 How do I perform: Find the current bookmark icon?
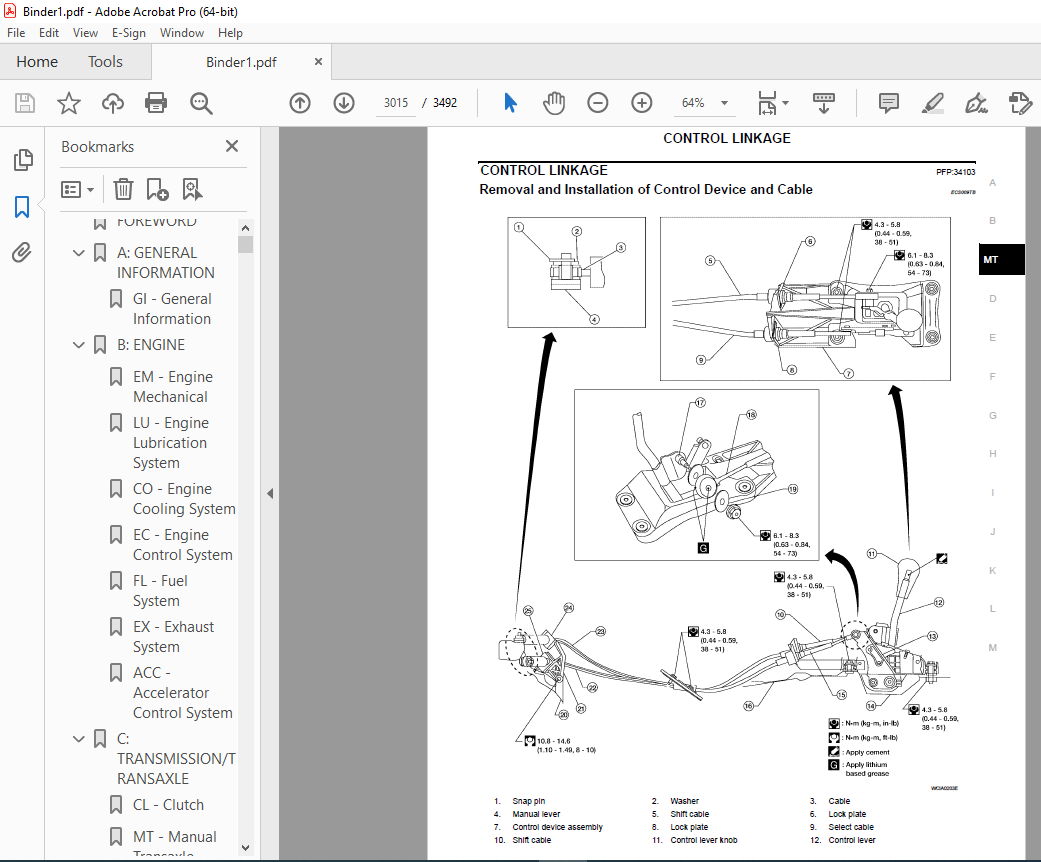point(193,189)
